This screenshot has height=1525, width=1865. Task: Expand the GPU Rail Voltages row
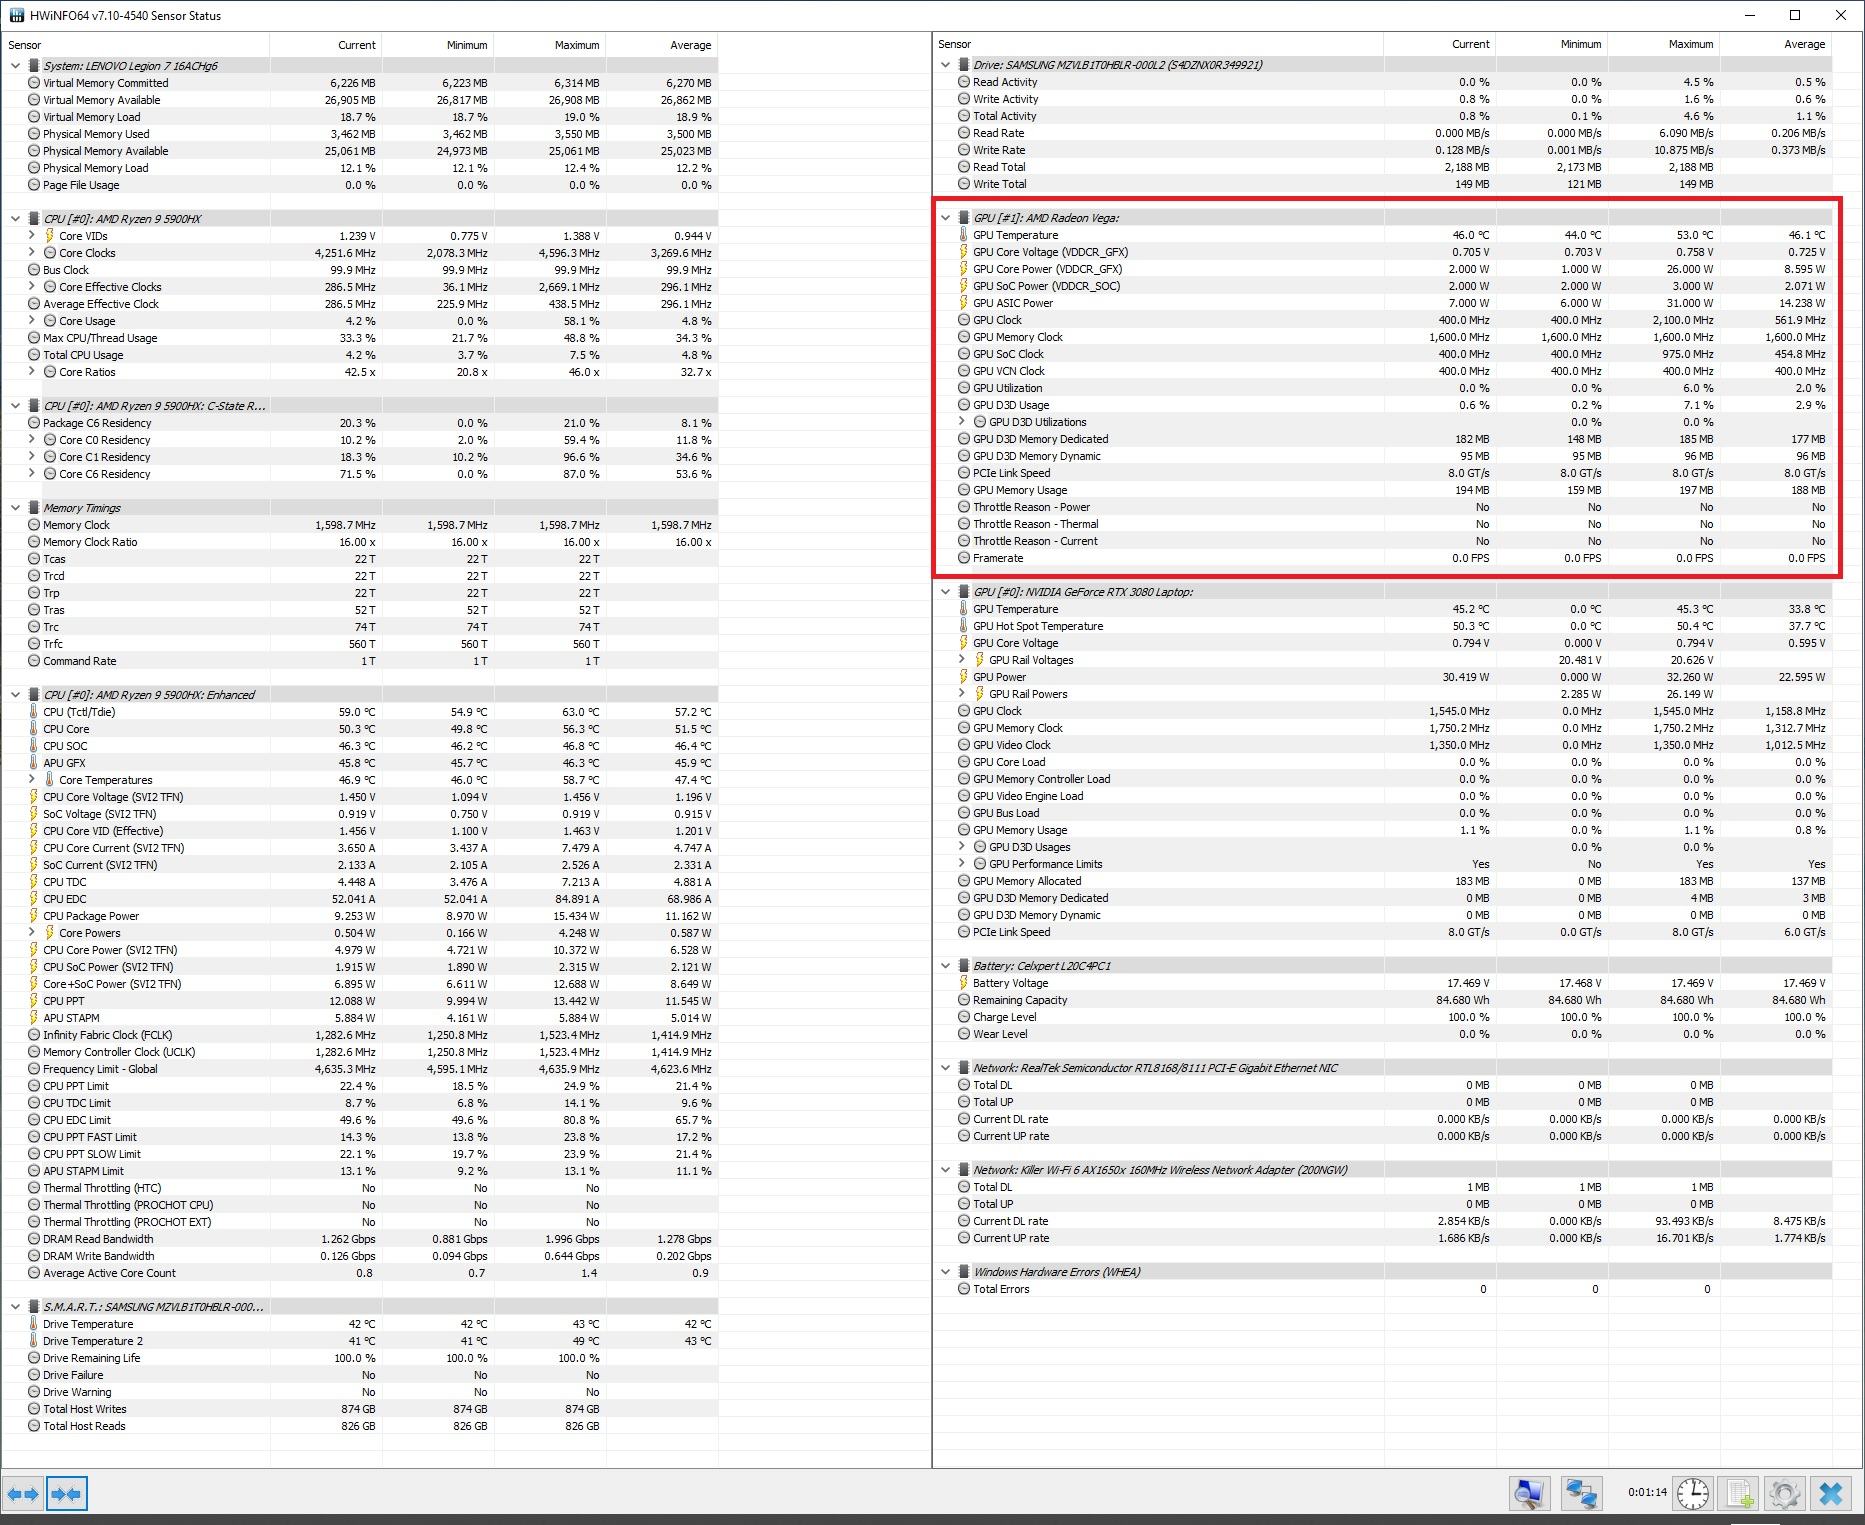(x=962, y=660)
